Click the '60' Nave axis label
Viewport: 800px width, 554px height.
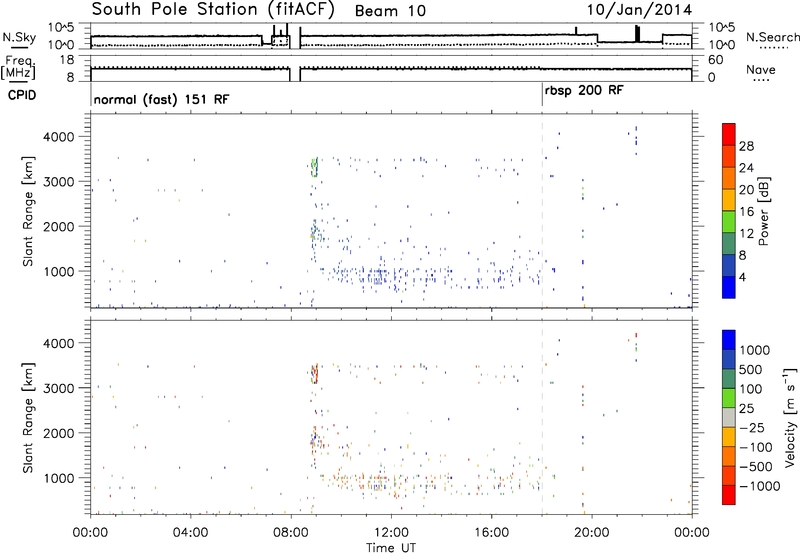point(715,60)
